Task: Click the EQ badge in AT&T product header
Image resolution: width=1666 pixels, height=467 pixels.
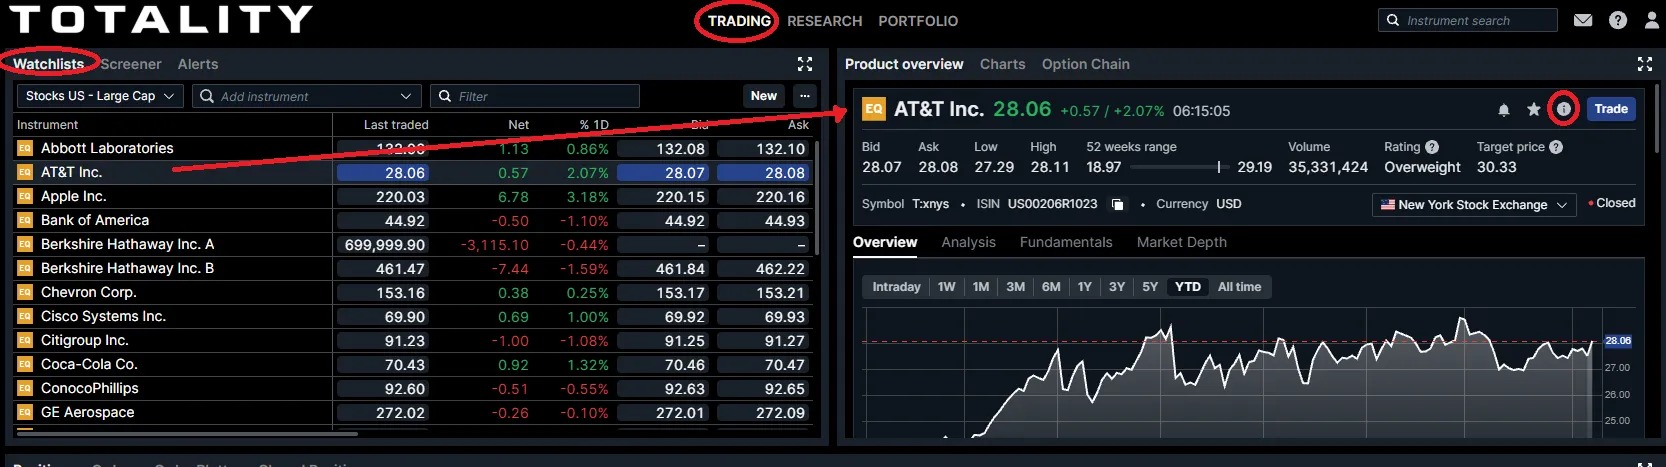Action: click(x=874, y=109)
